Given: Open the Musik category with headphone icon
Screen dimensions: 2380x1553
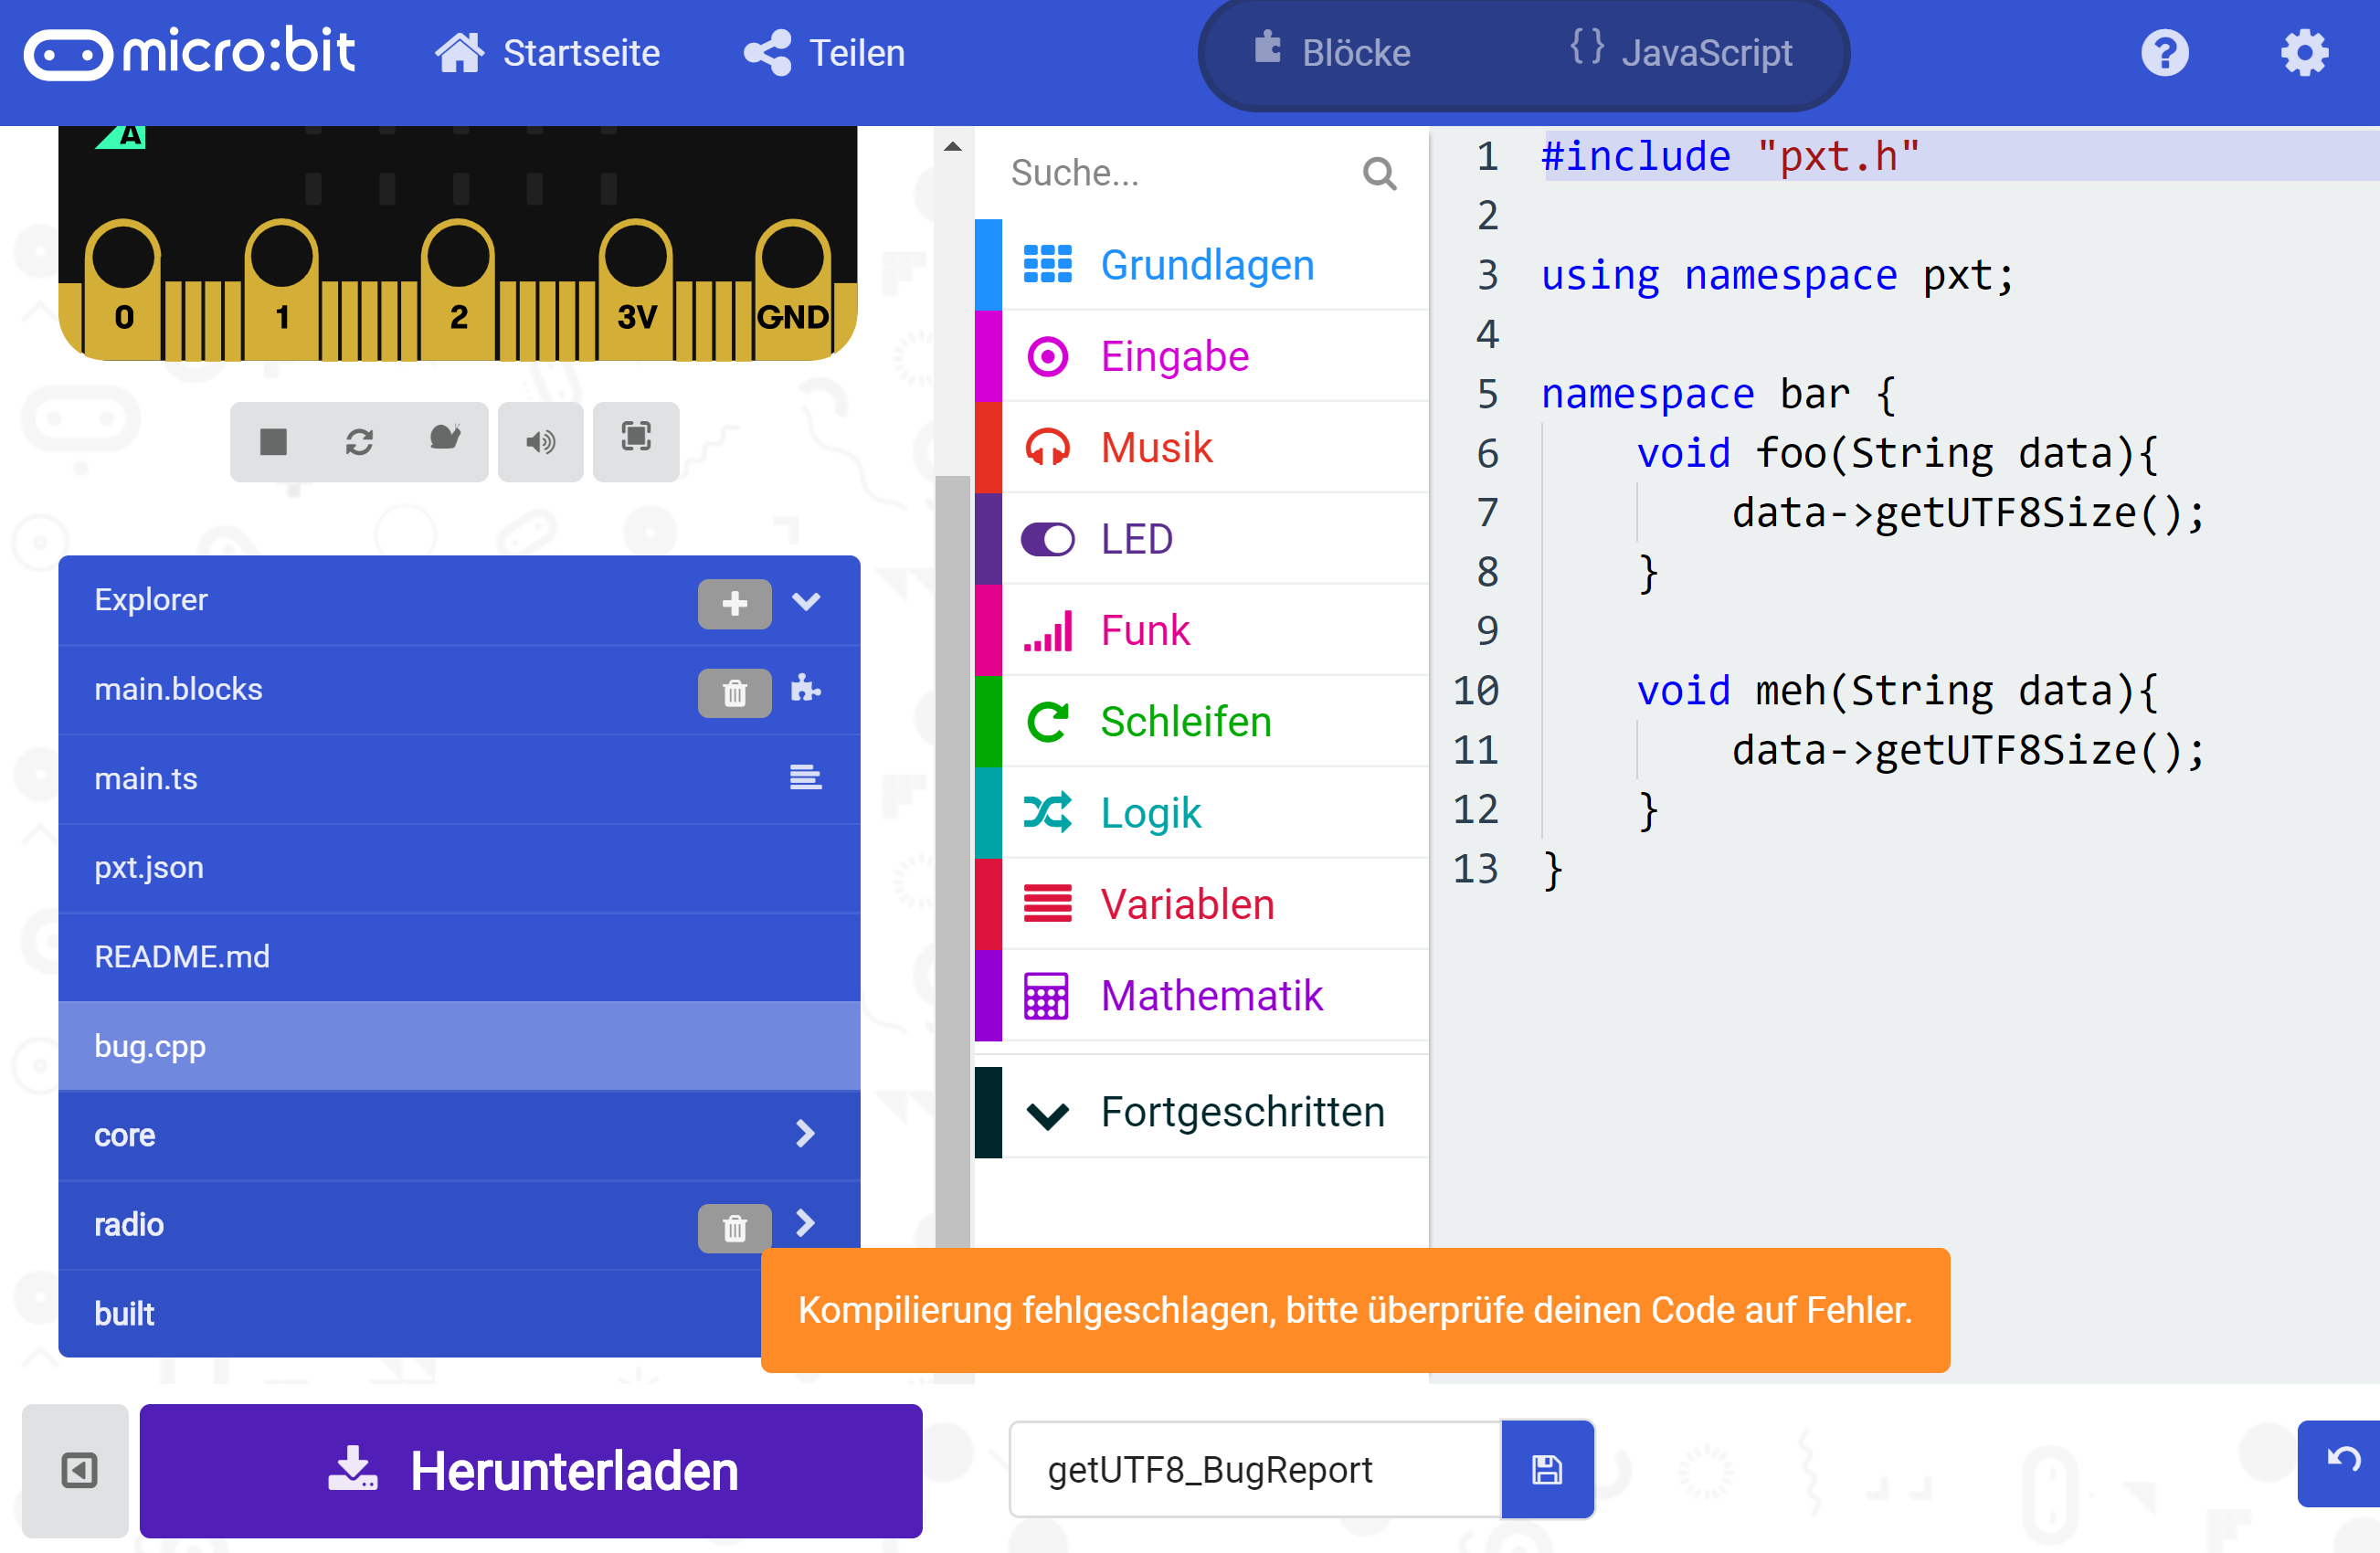Looking at the screenshot, I should point(1155,447).
